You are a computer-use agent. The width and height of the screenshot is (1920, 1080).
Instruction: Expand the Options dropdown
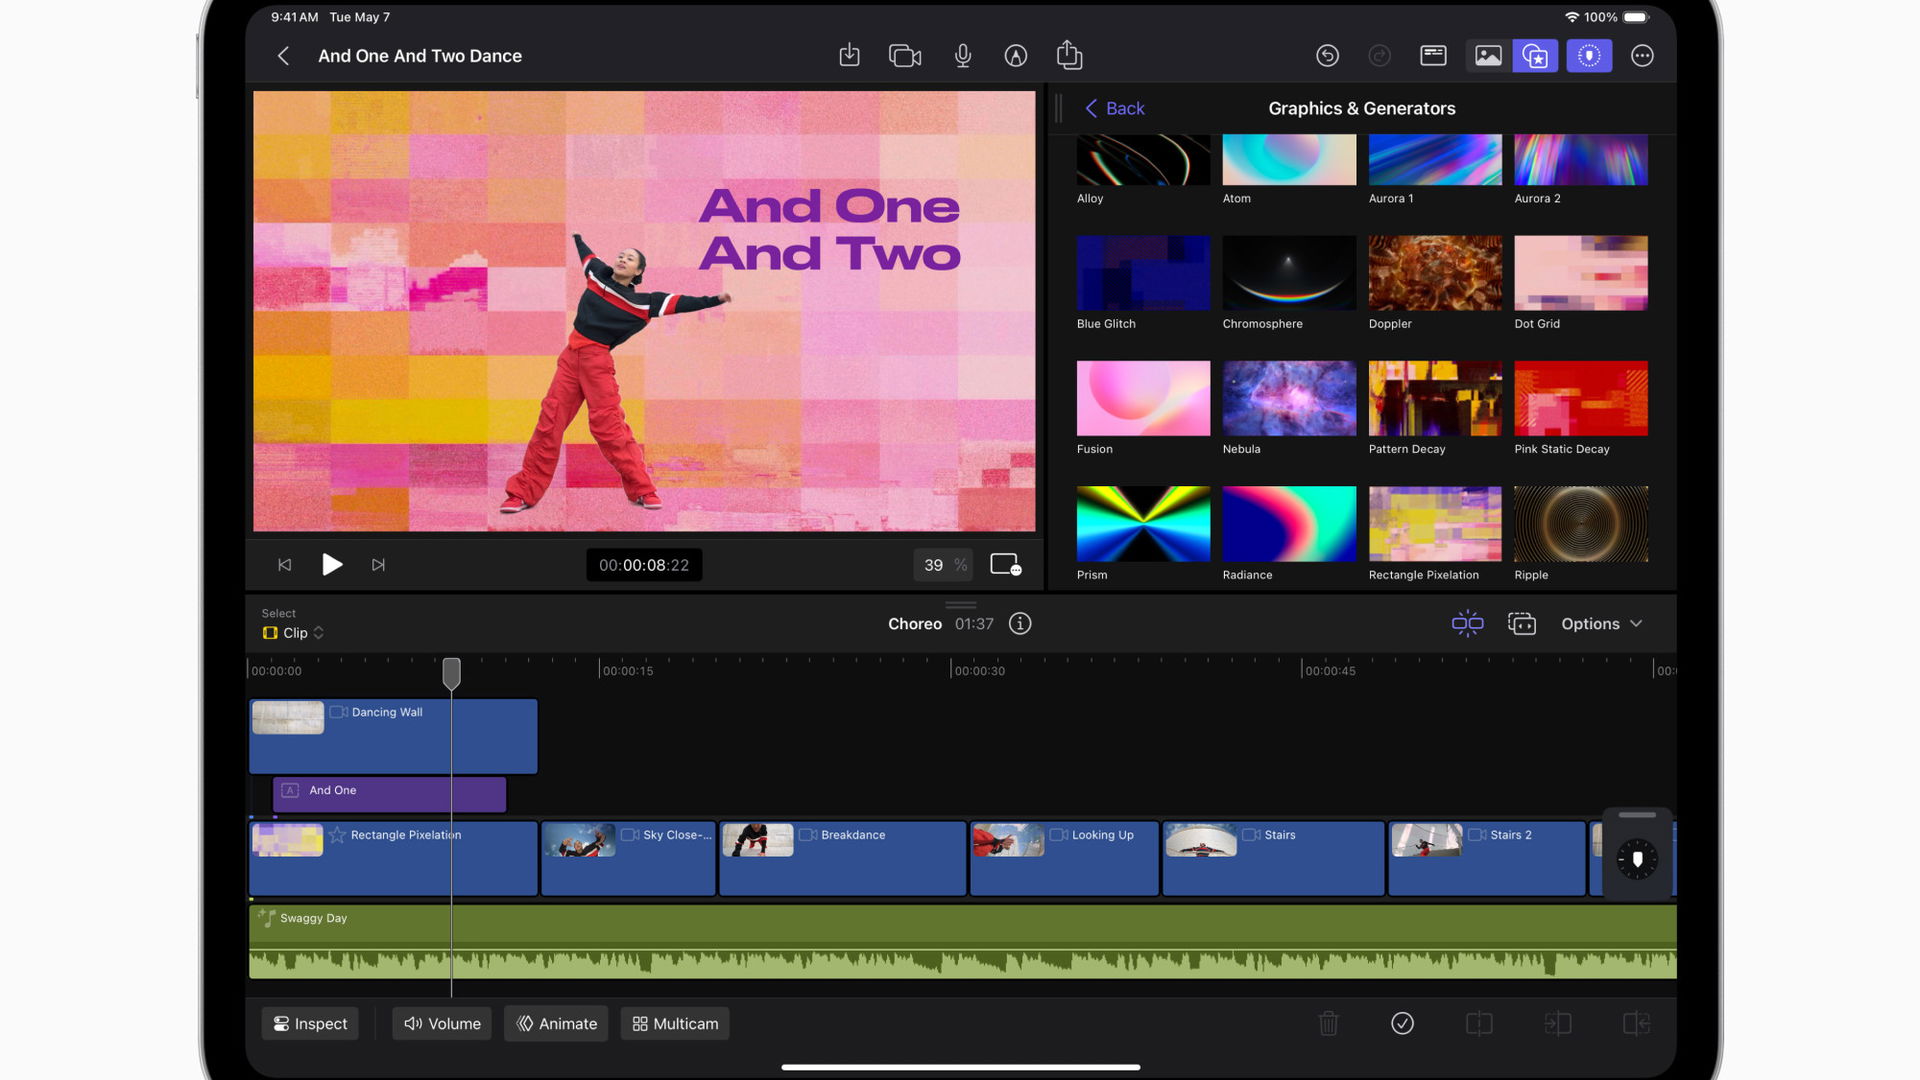click(x=1601, y=624)
